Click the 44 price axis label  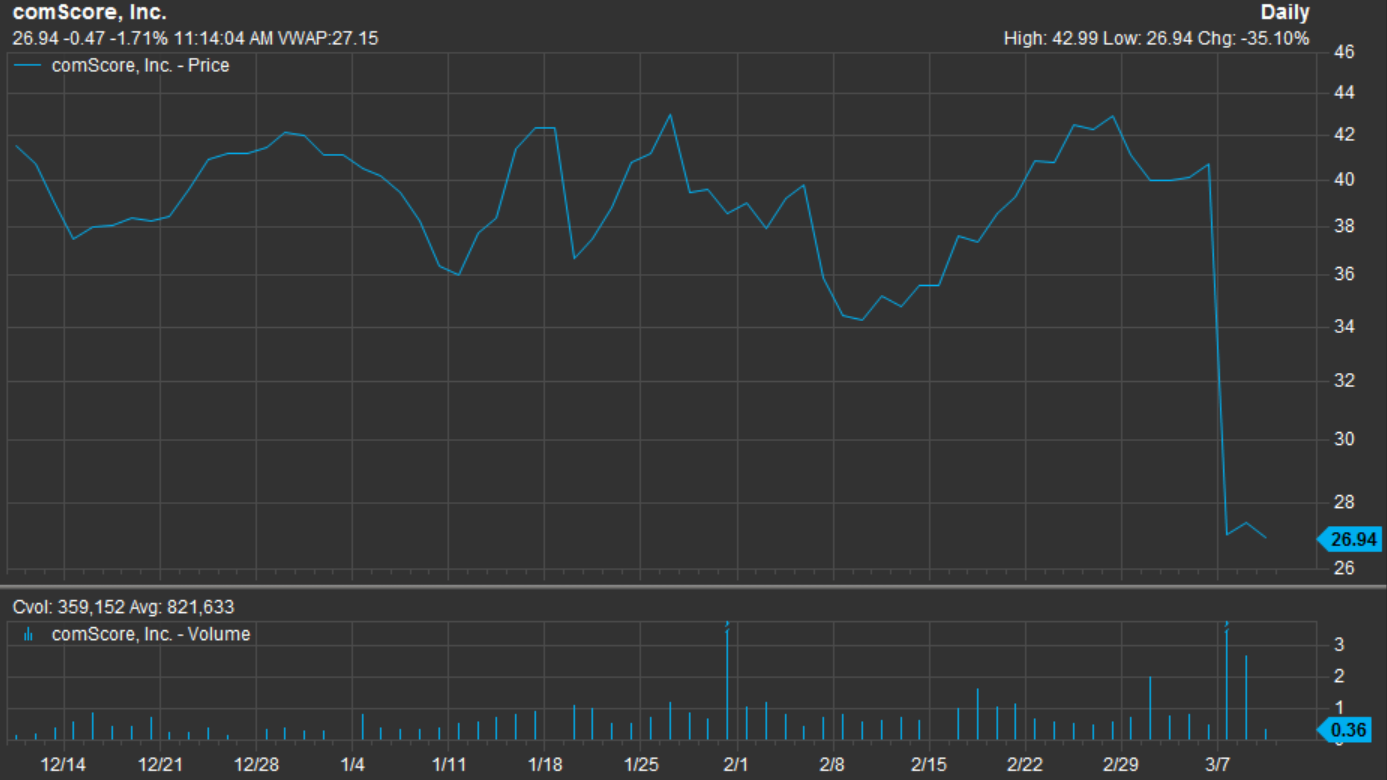[x=1344, y=93]
